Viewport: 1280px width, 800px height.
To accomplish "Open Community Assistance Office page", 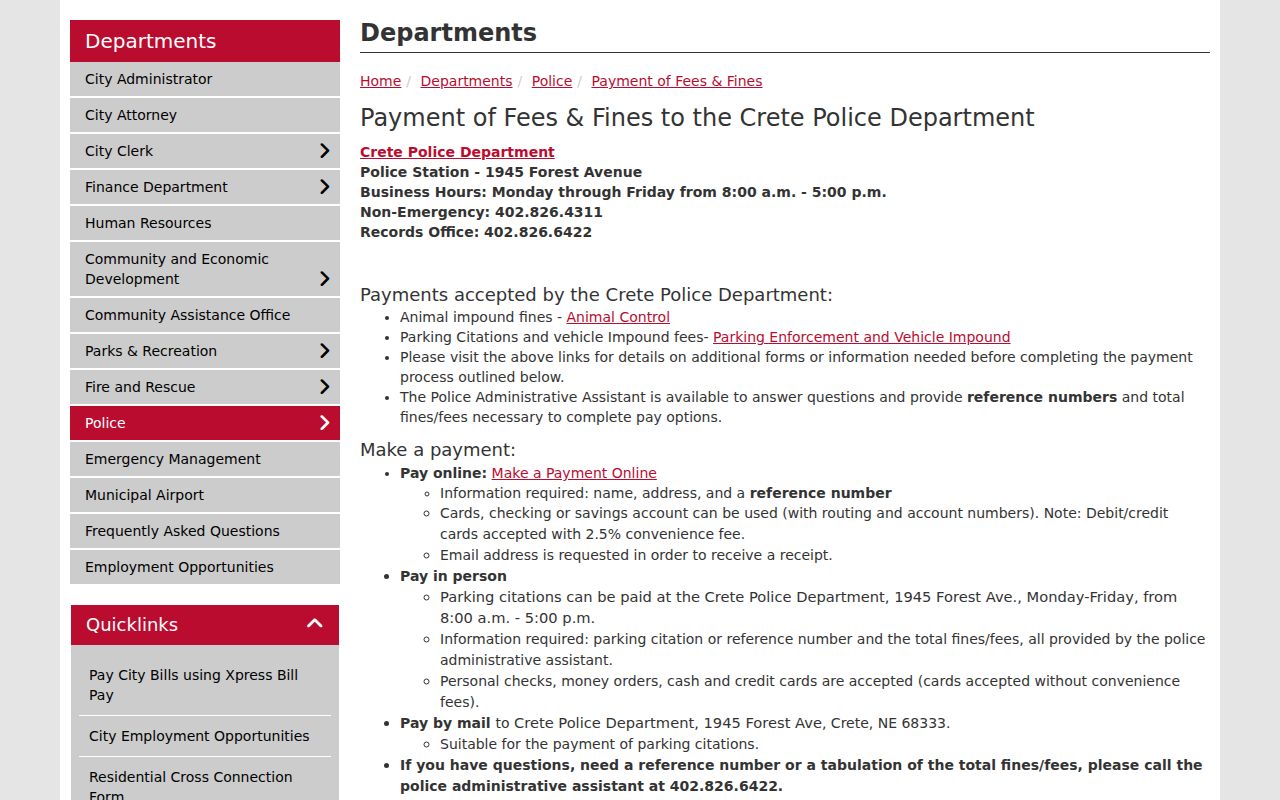I will point(205,315).
